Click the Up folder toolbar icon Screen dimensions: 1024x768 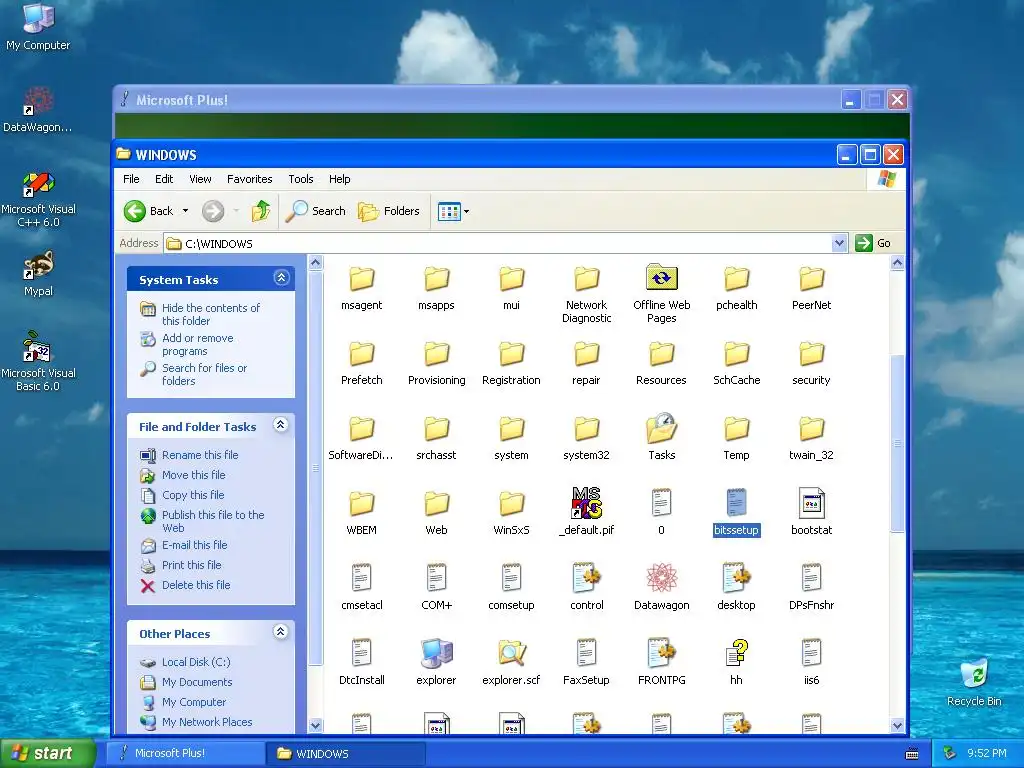click(261, 211)
